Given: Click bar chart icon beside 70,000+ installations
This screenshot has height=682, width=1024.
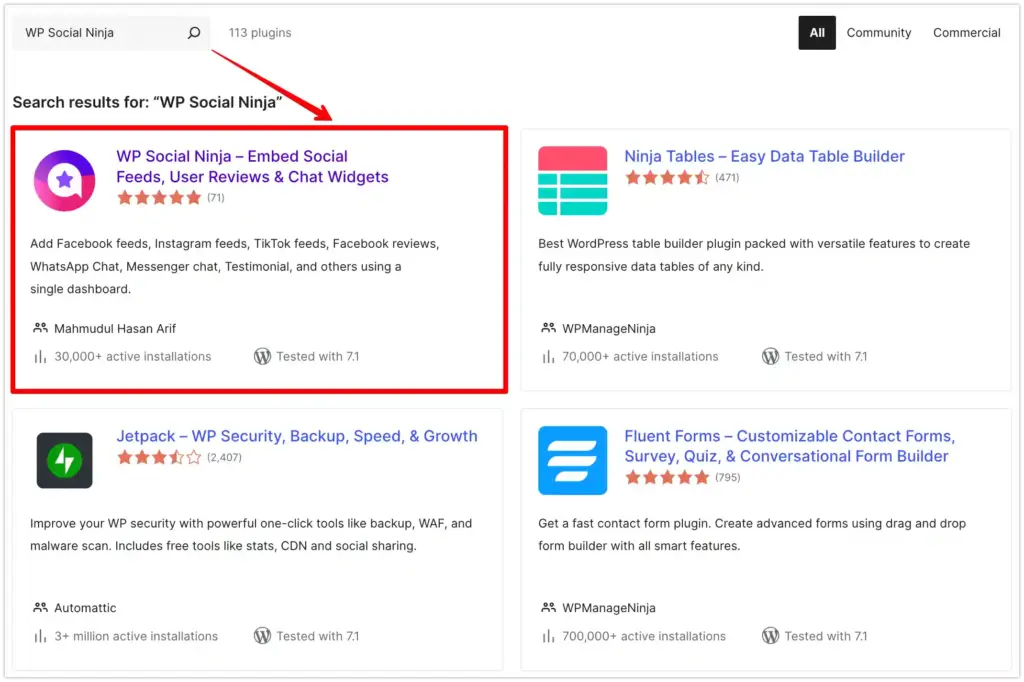Looking at the screenshot, I should (x=549, y=357).
